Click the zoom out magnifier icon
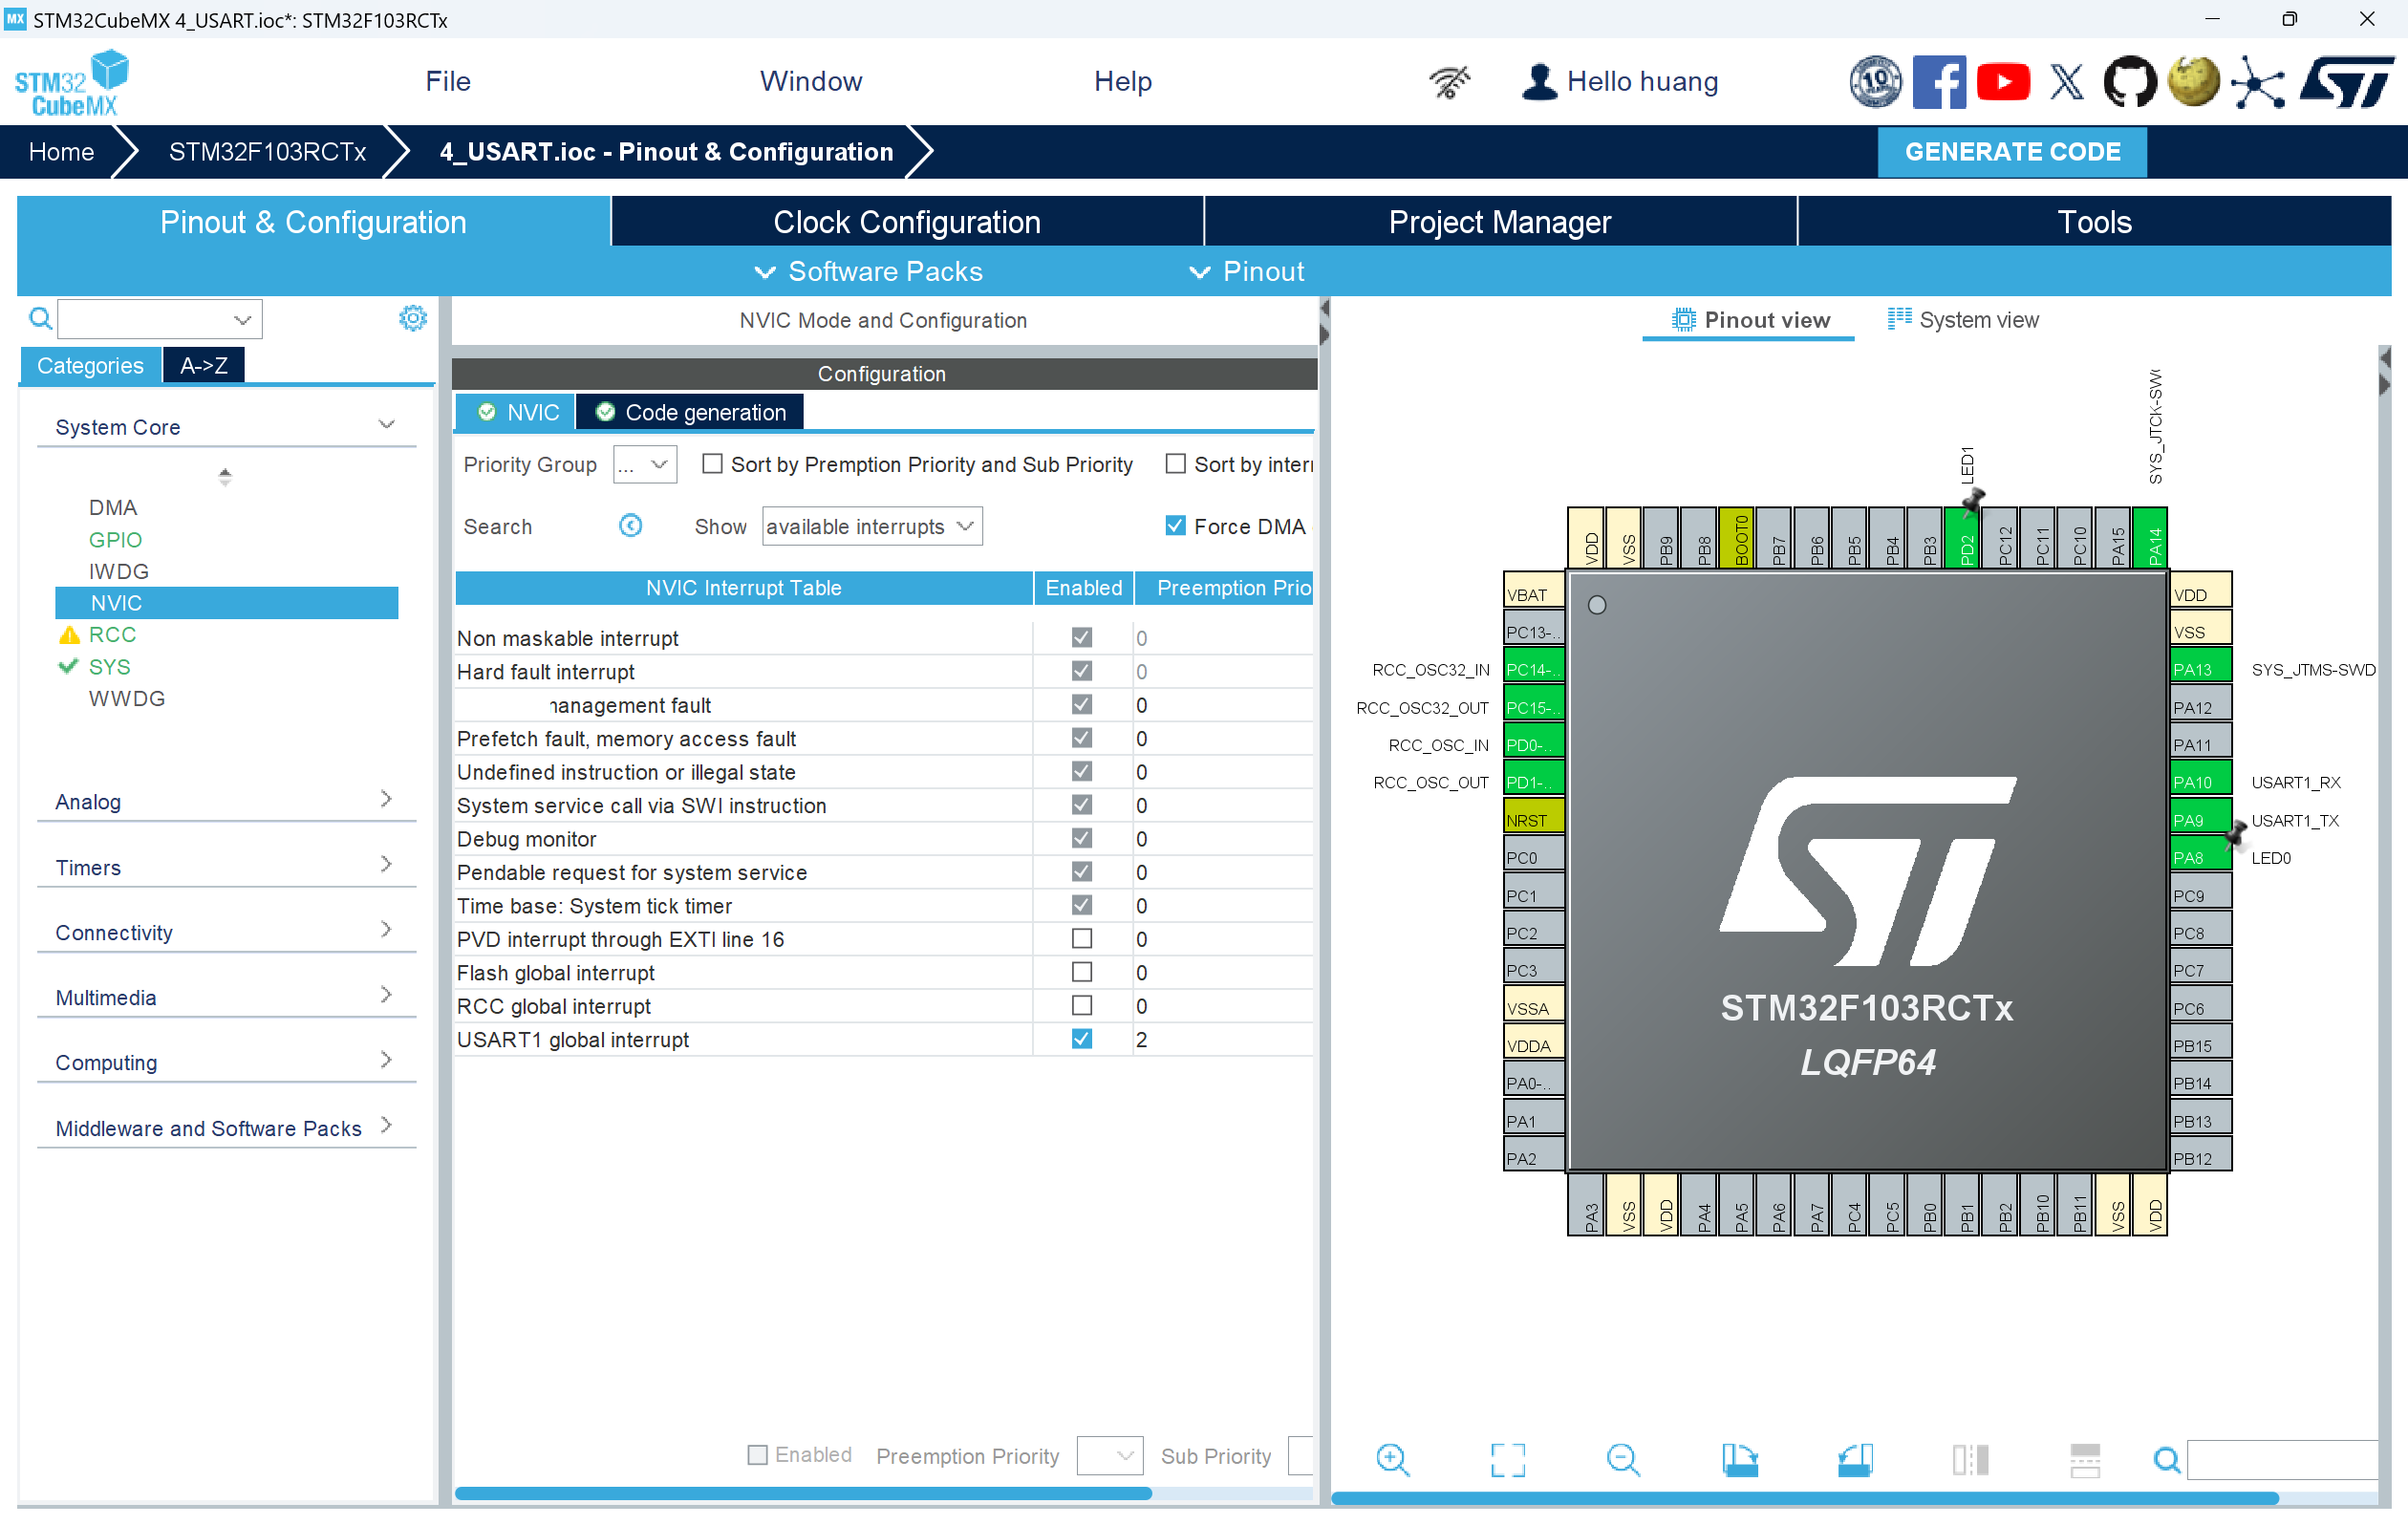Viewport: 2408px width, 1525px height. (x=1622, y=1459)
